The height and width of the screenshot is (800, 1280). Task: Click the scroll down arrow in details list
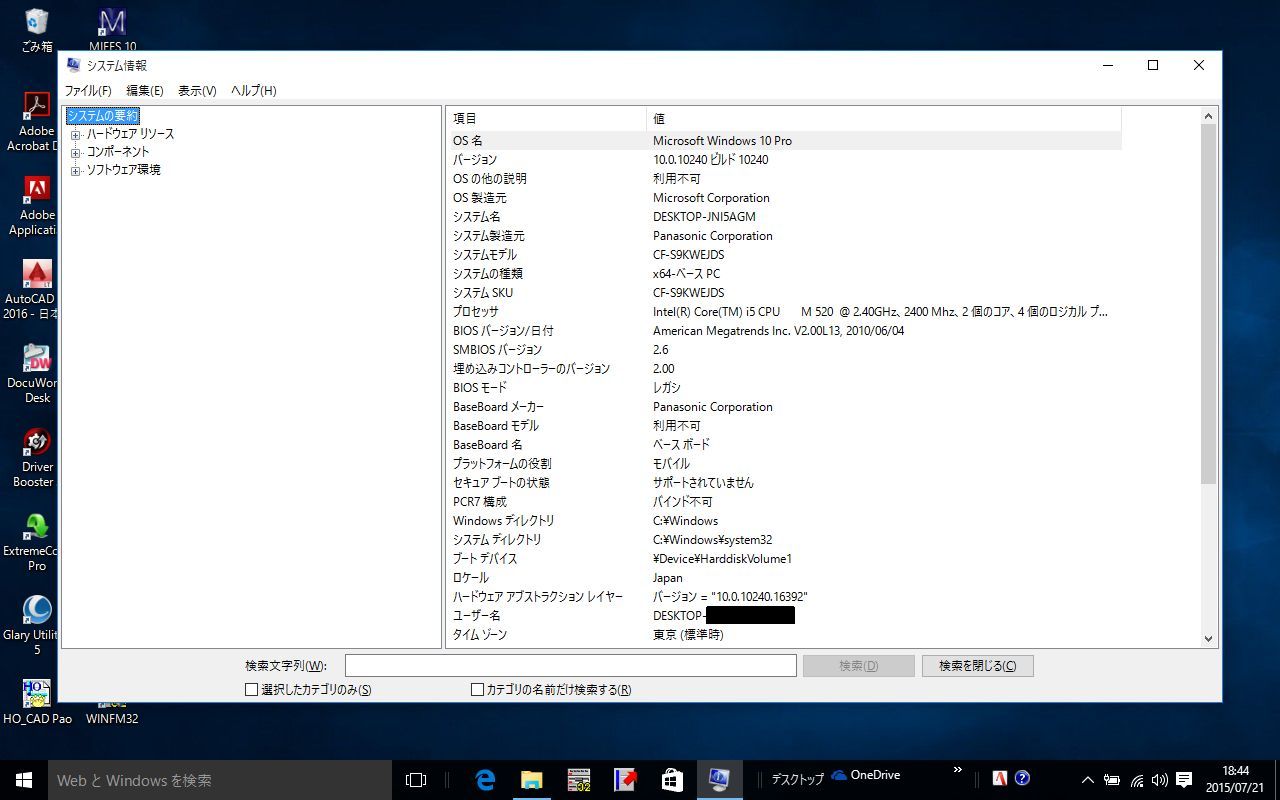coord(1208,639)
